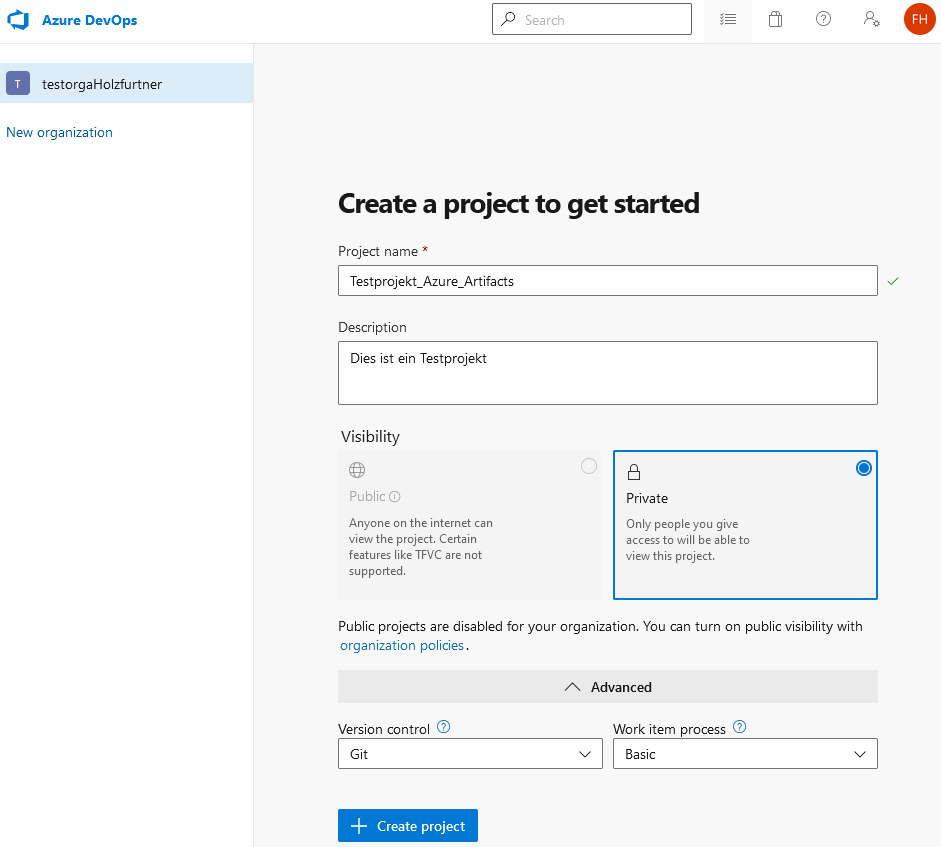Click the Public visibility info icon
941x847 pixels.
395,497
